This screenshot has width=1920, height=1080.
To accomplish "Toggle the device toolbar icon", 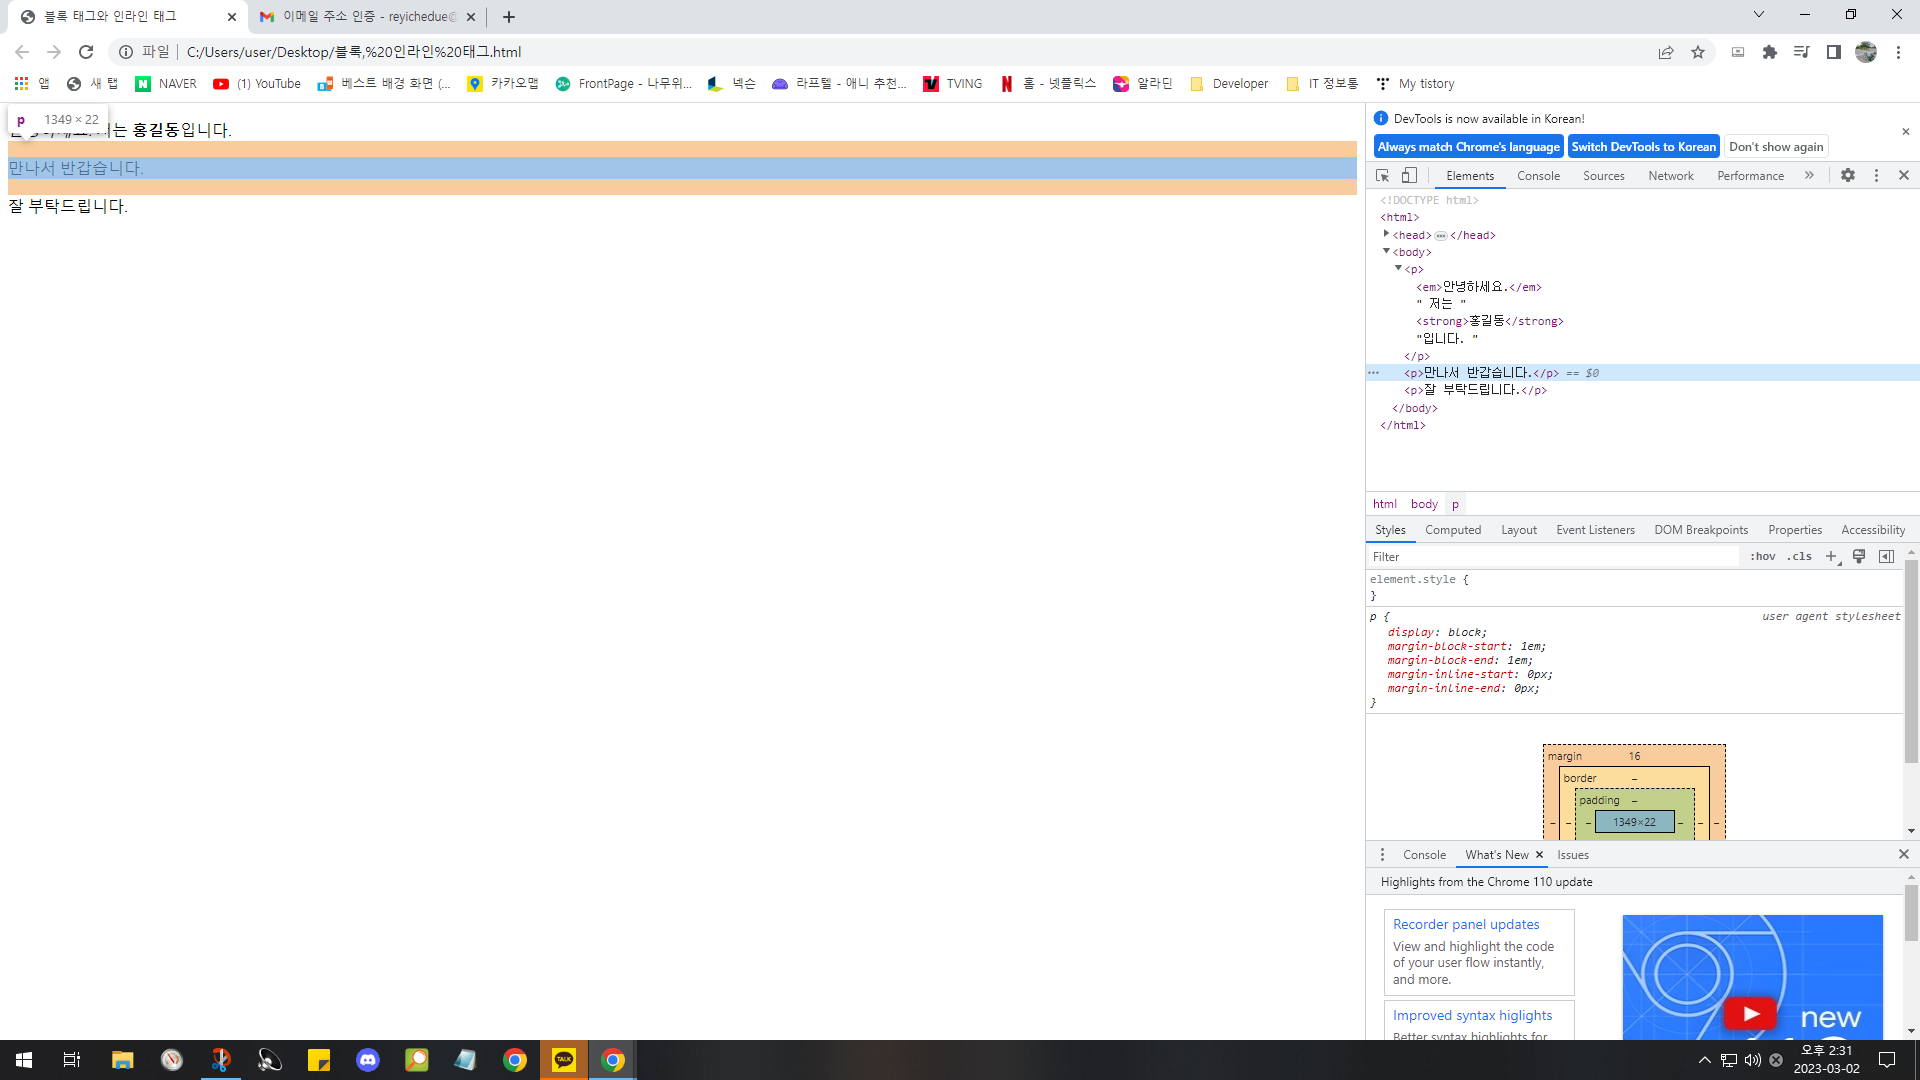I will [x=1409, y=175].
